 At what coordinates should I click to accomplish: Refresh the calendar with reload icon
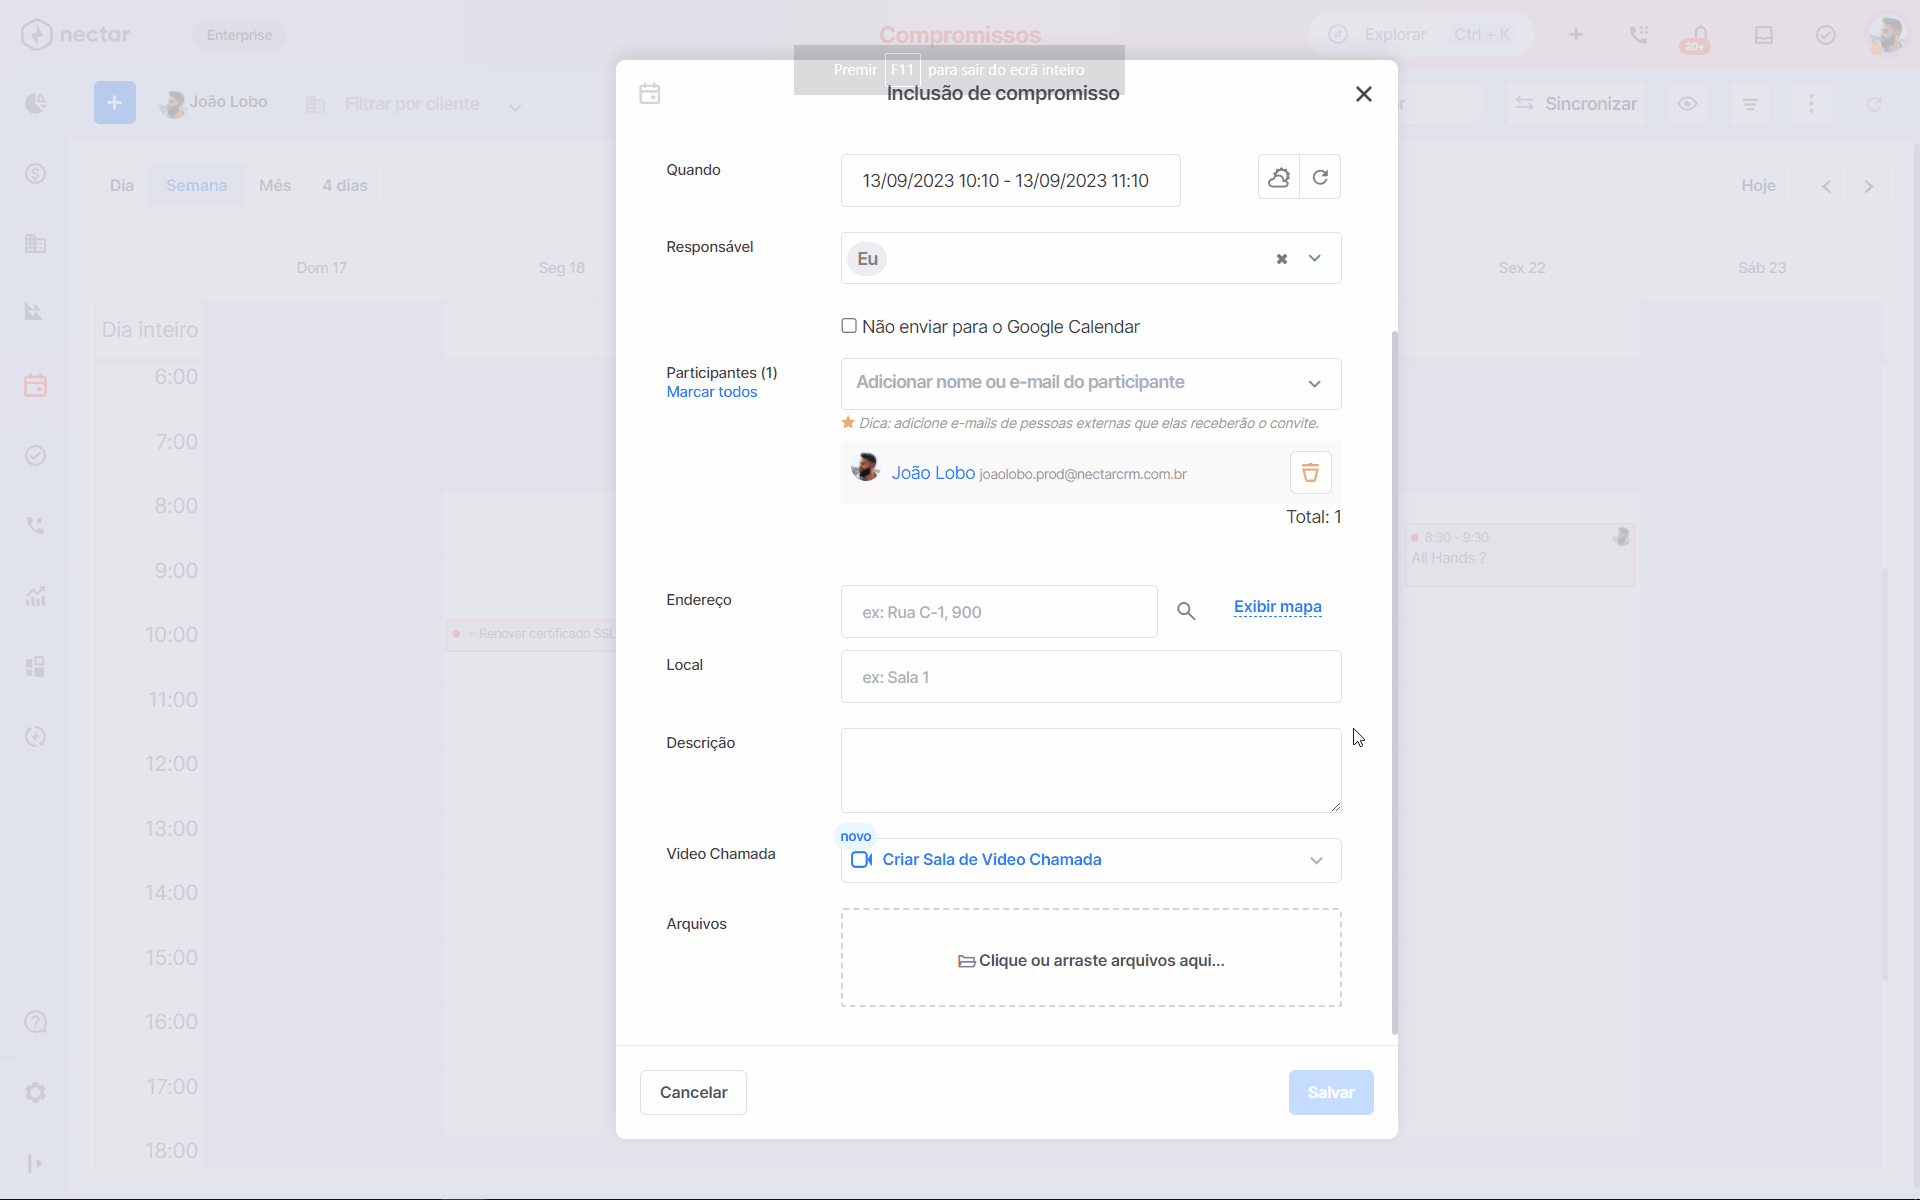coord(1875,104)
